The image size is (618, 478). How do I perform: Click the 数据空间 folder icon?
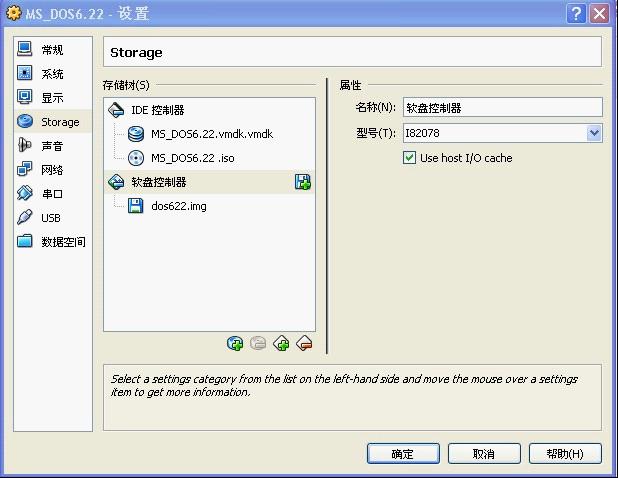(x=24, y=241)
